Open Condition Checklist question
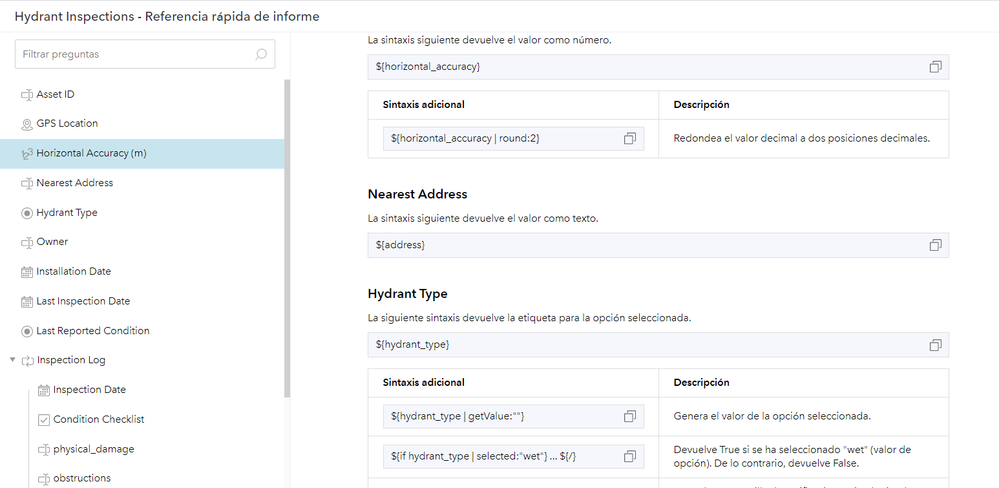 tap(98, 419)
